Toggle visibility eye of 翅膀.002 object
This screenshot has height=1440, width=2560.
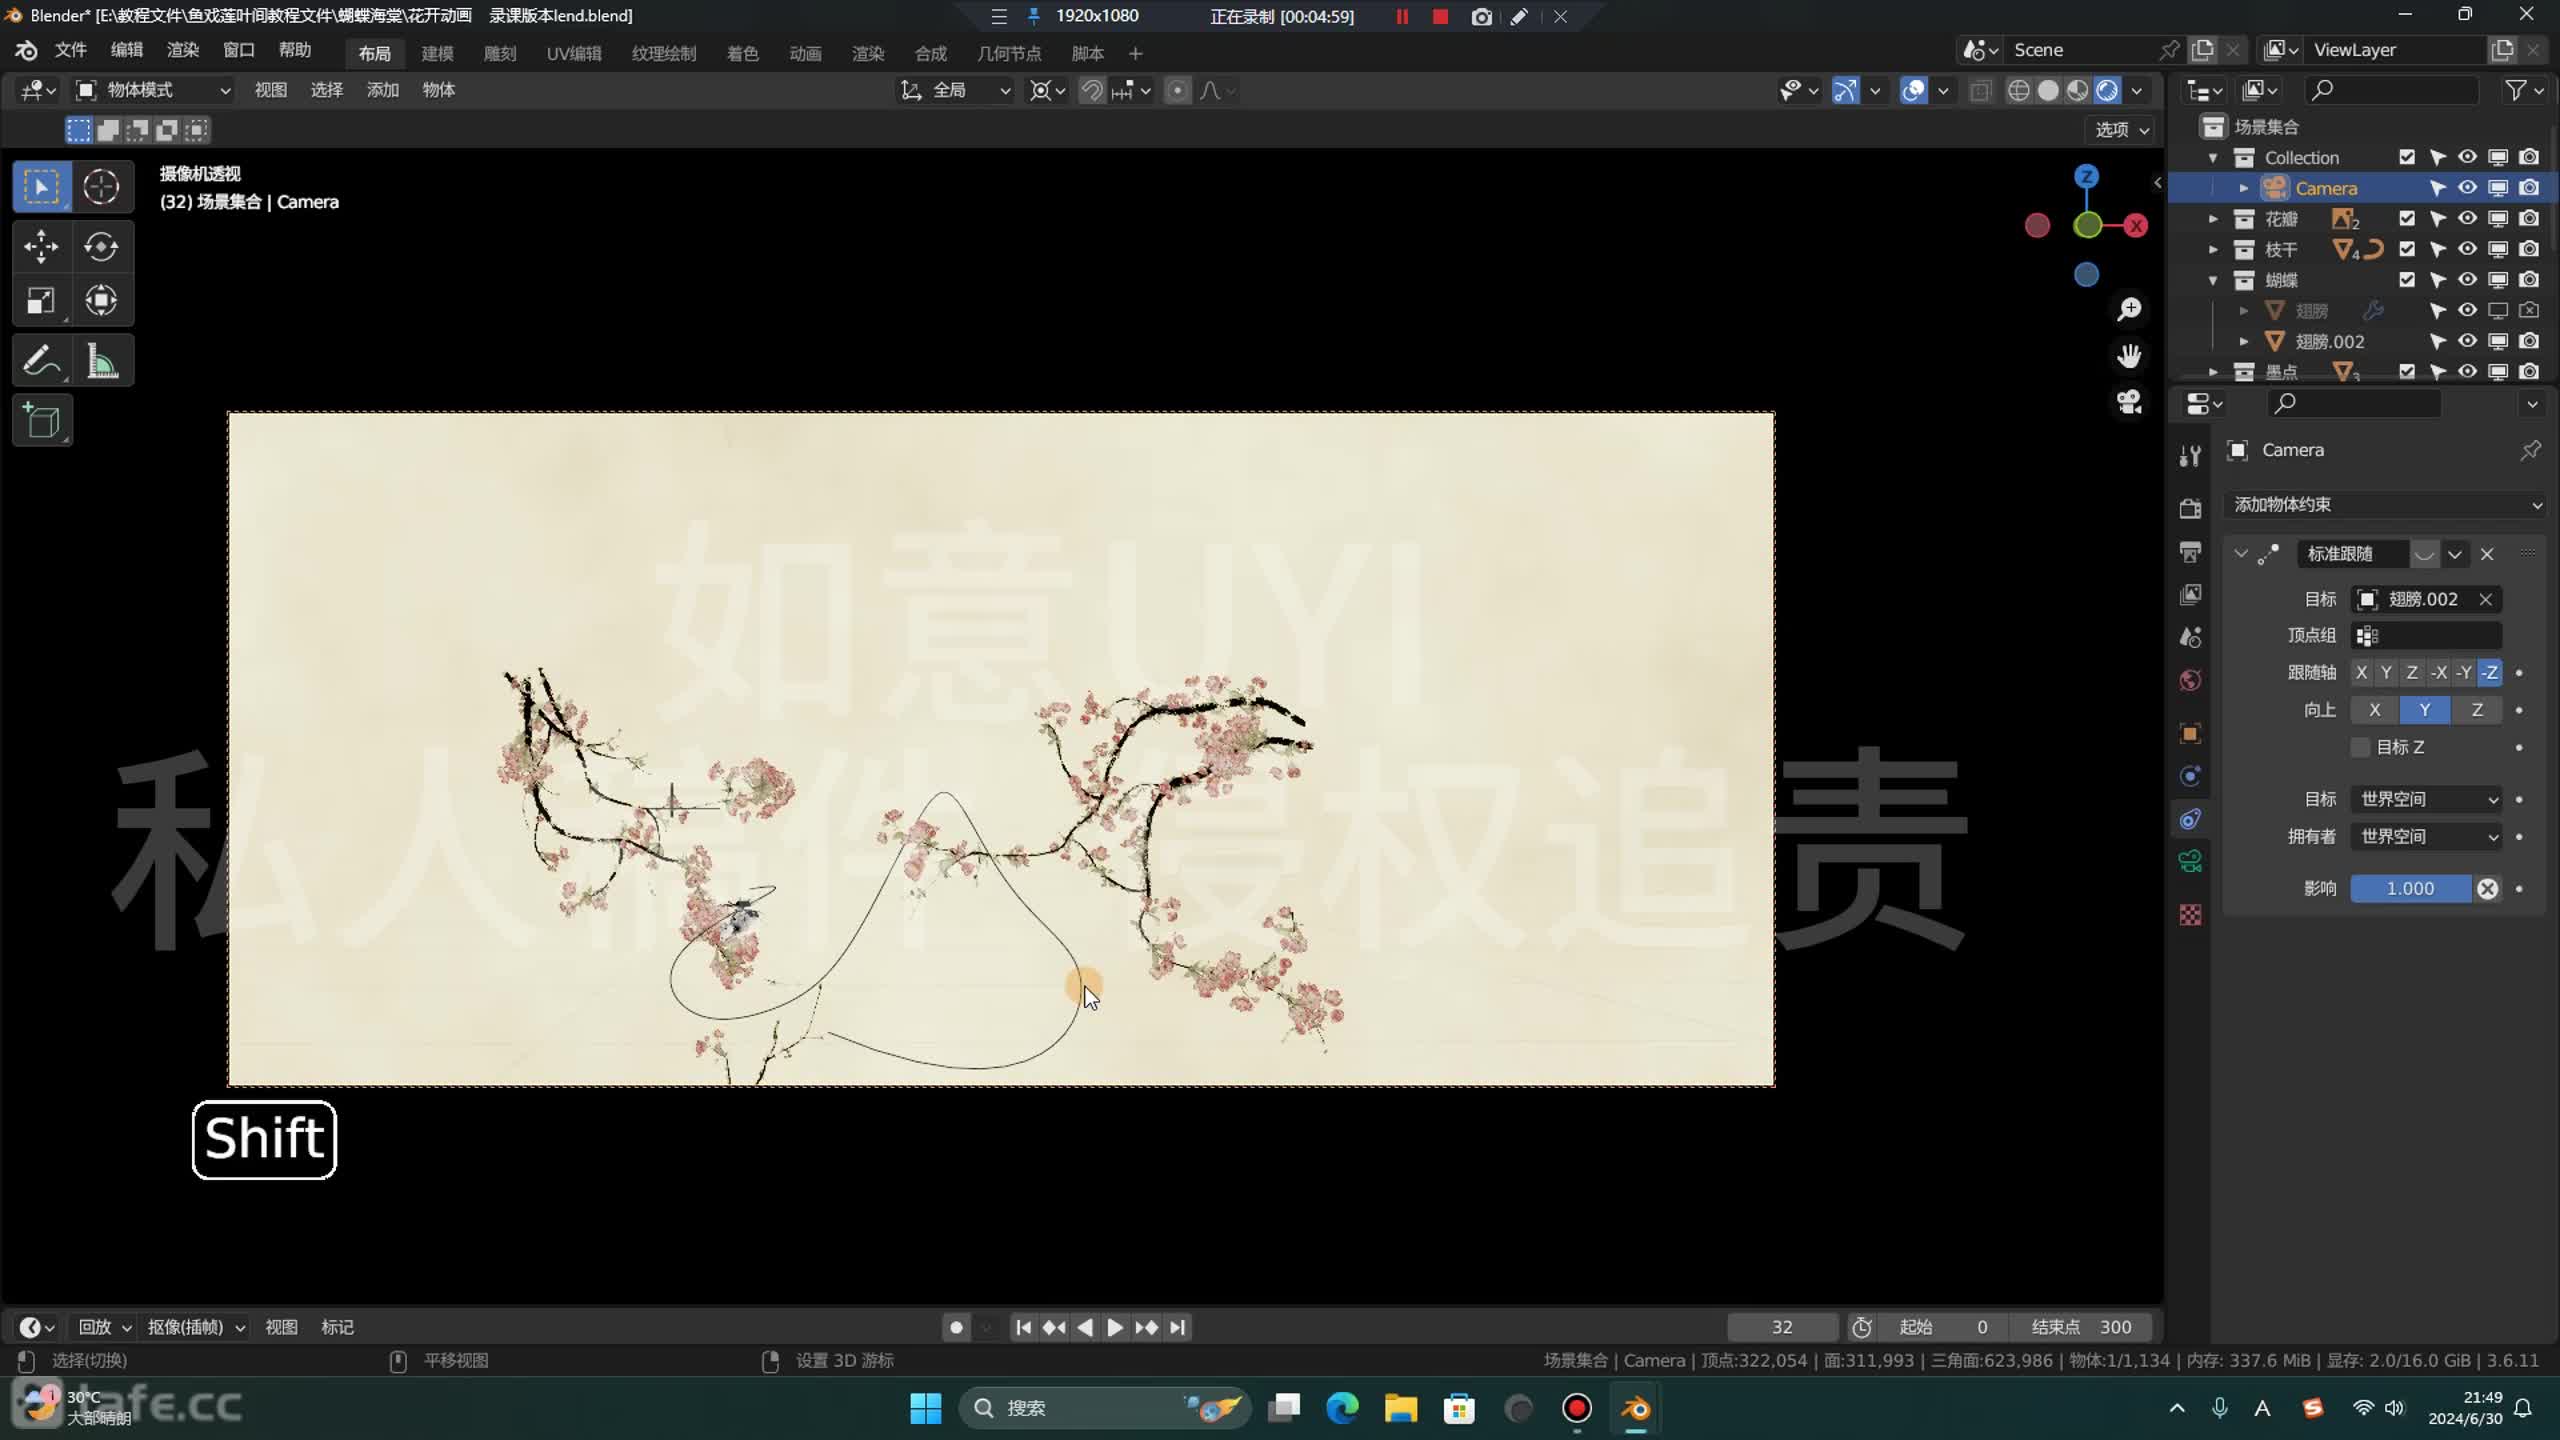click(2467, 341)
